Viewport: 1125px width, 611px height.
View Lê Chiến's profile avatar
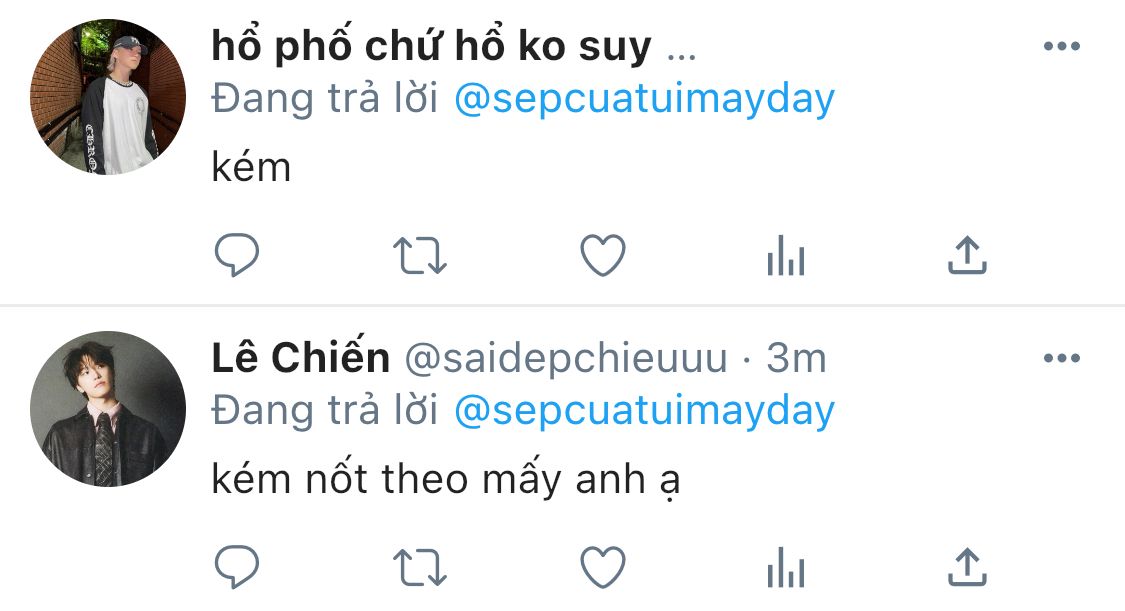point(108,409)
